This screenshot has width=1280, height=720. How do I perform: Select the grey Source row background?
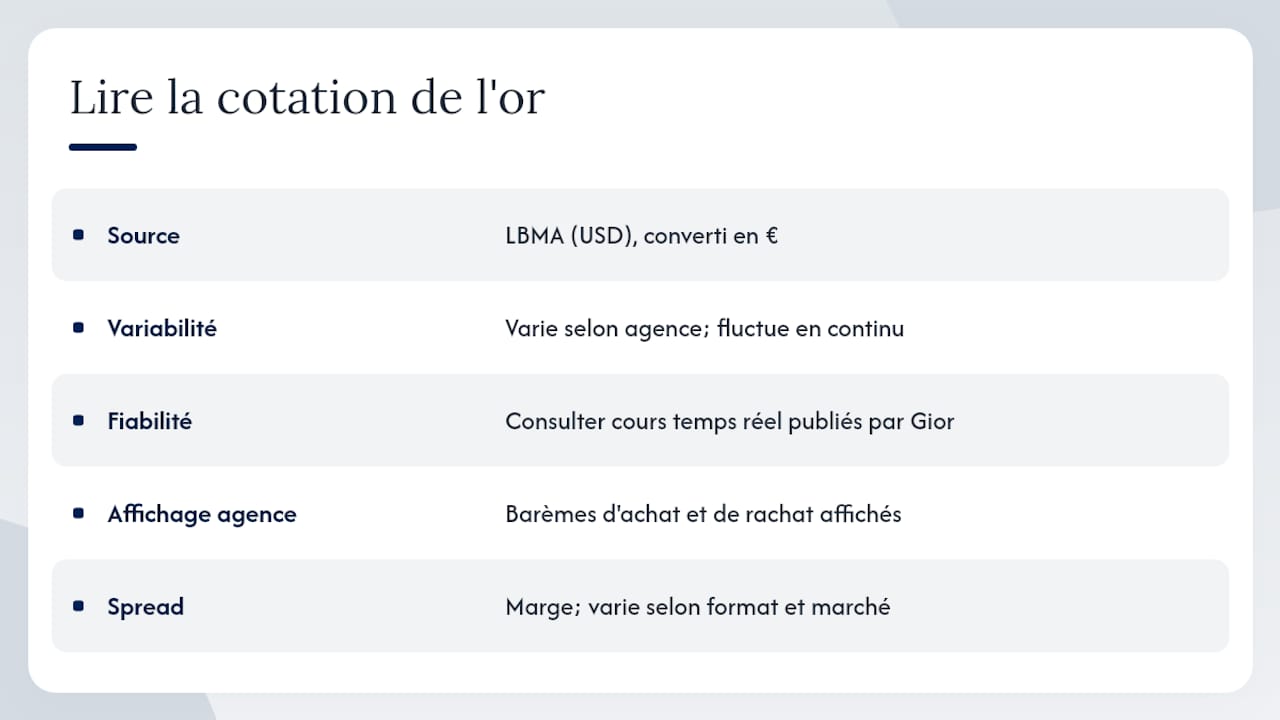pos(640,235)
